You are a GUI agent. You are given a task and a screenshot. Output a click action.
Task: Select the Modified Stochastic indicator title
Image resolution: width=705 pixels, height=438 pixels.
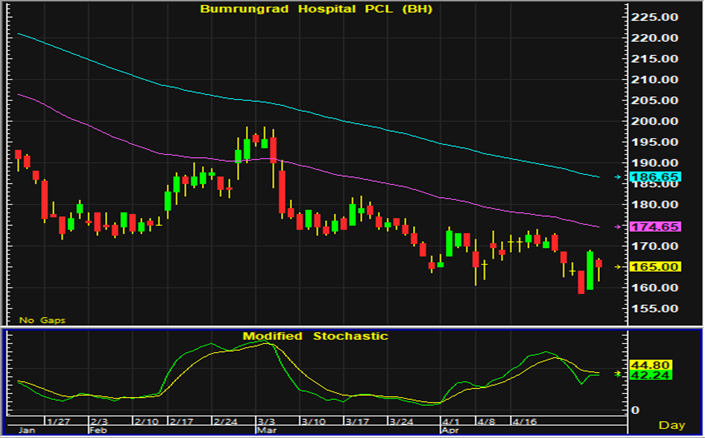[x=316, y=336]
